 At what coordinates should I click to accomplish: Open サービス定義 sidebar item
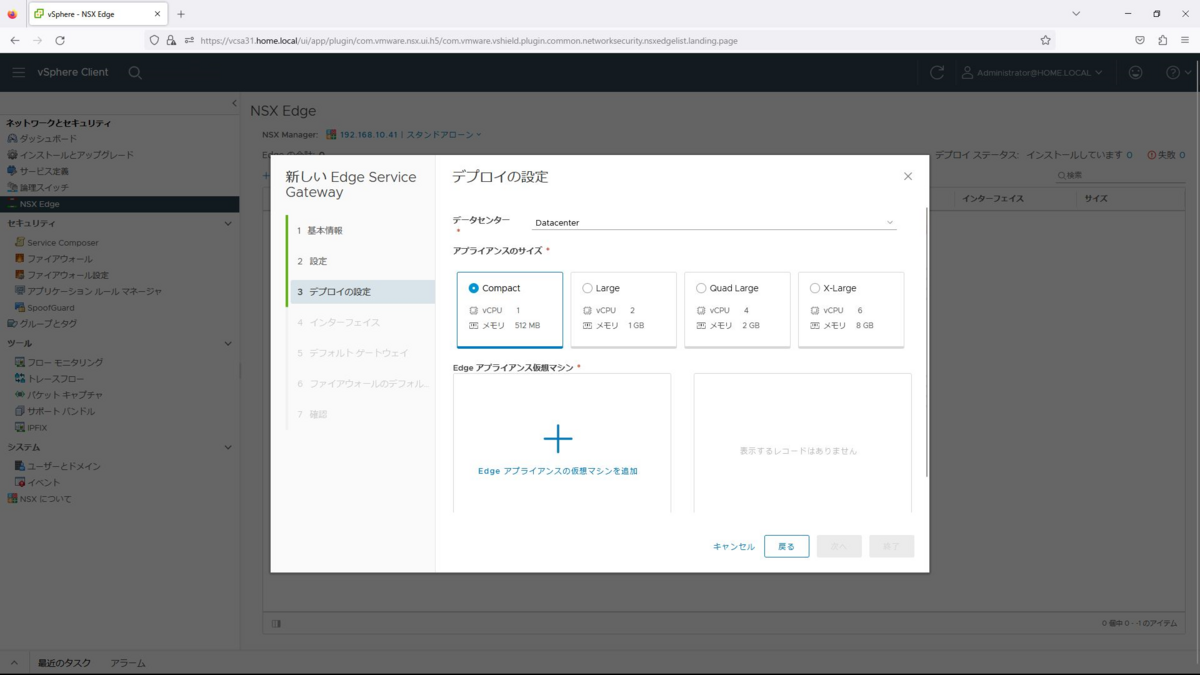click(44, 171)
